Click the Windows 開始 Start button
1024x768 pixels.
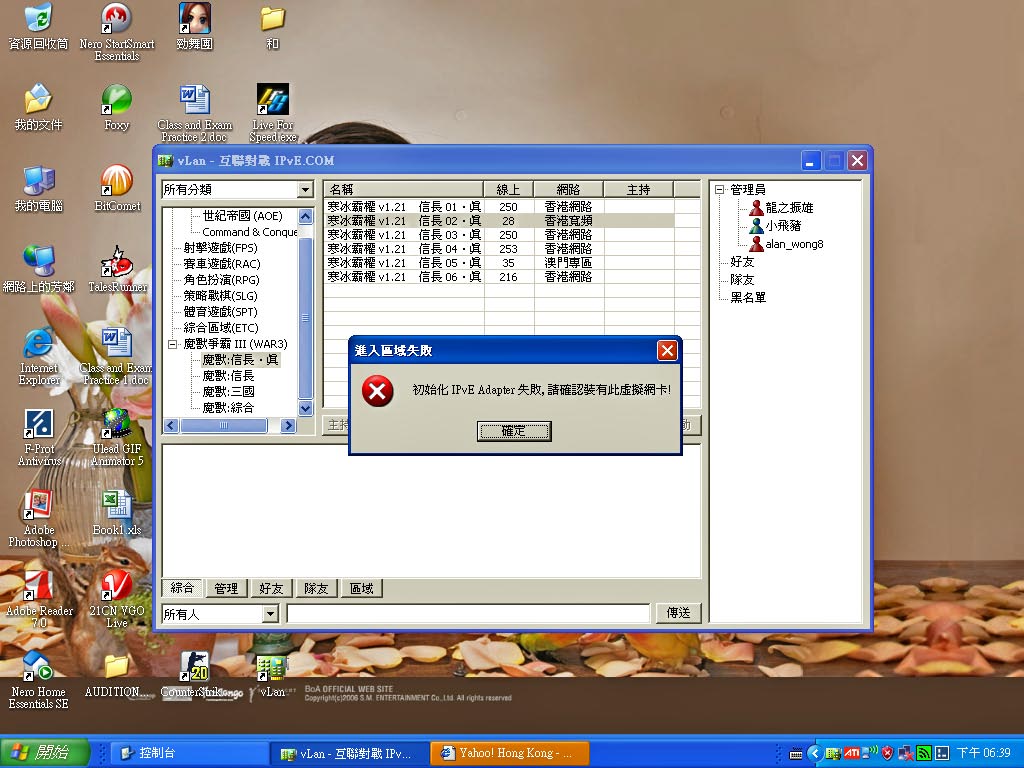44,753
